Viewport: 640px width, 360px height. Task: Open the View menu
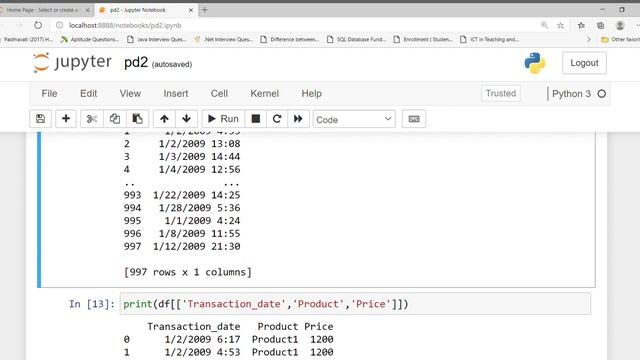130,93
